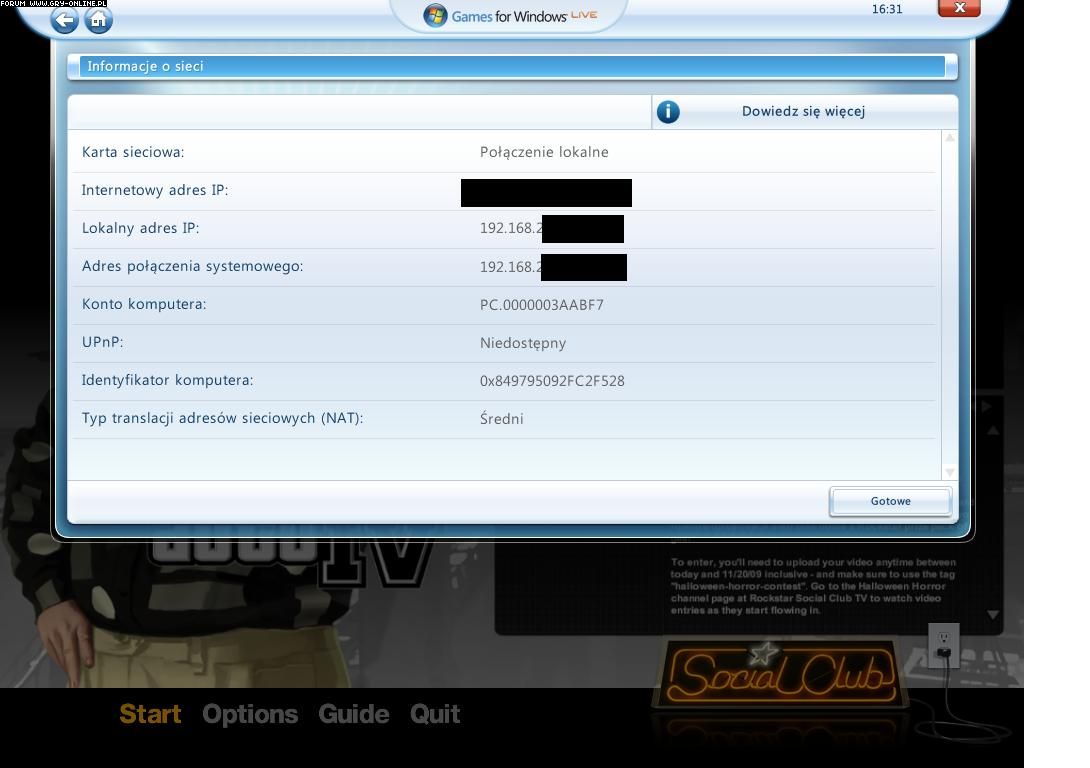Open Guide in the game menu

(354, 714)
